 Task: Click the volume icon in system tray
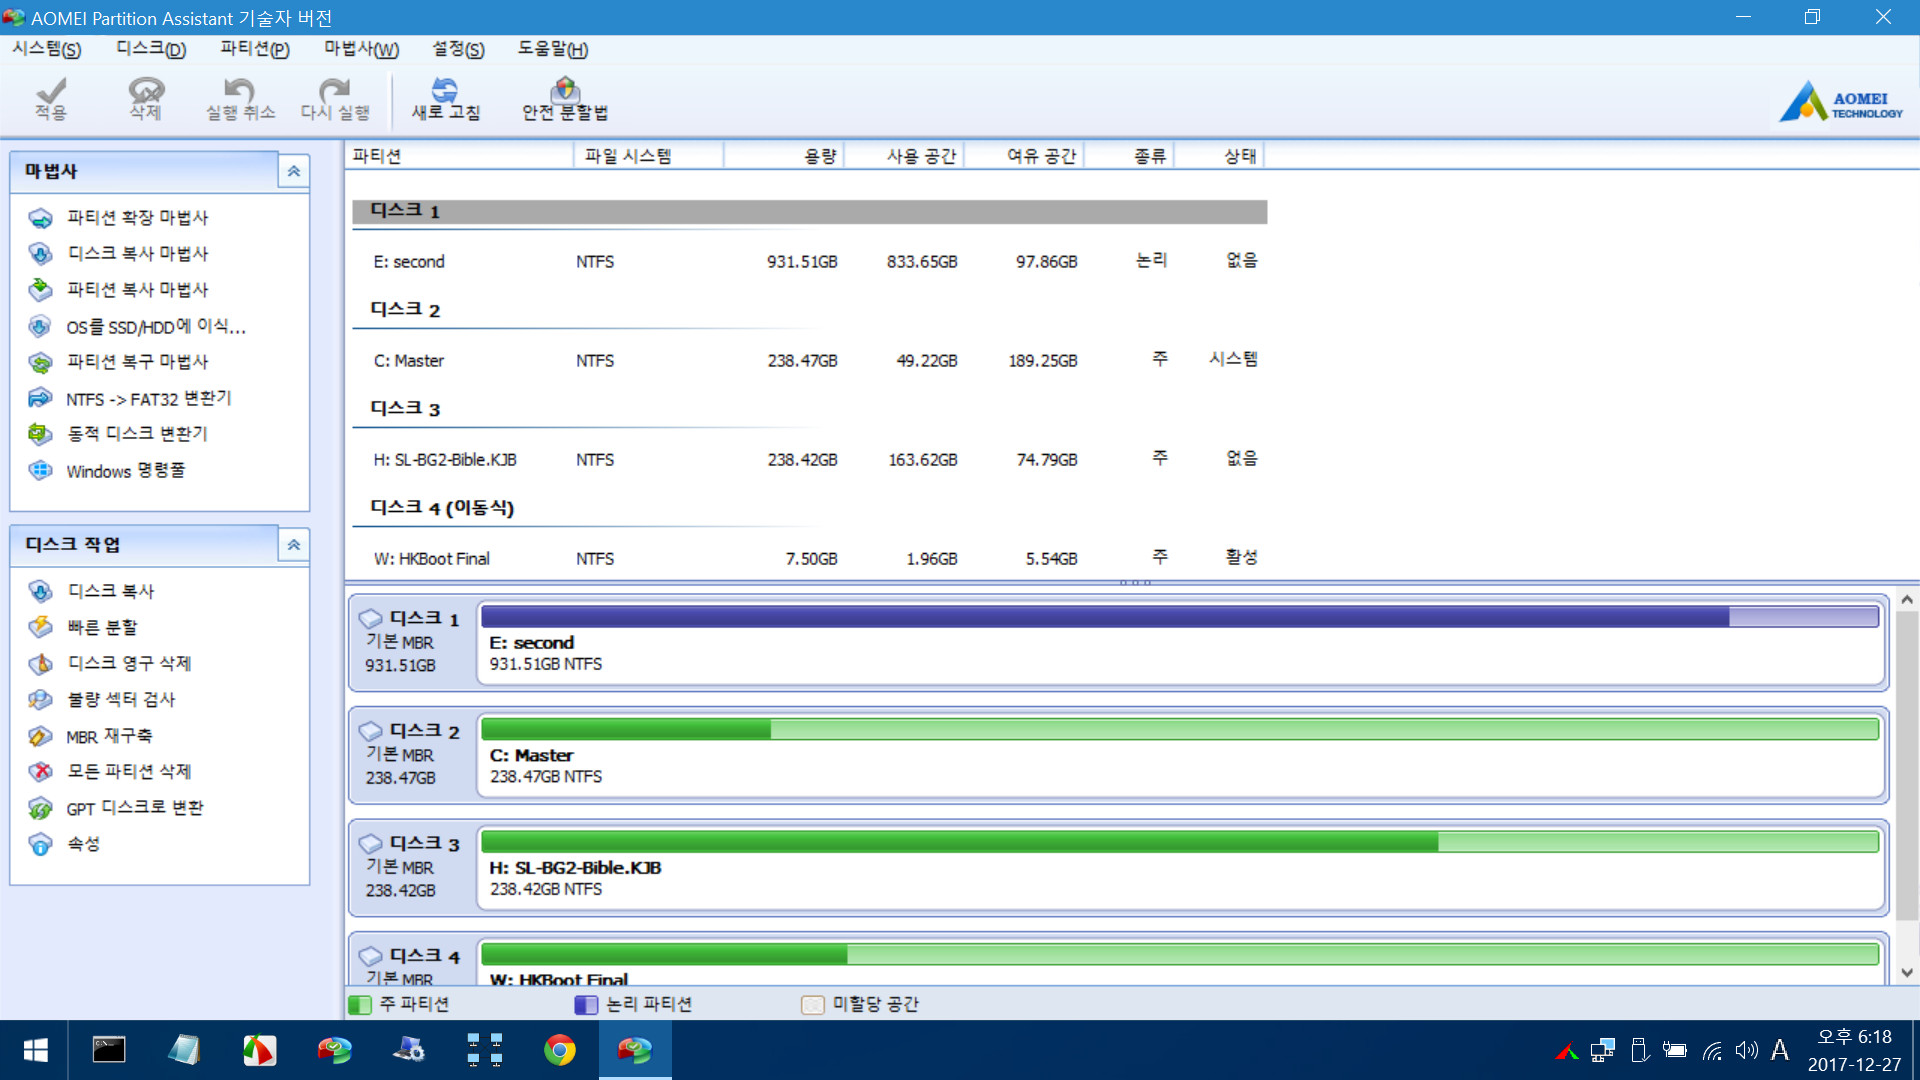(x=1746, y=1050)
